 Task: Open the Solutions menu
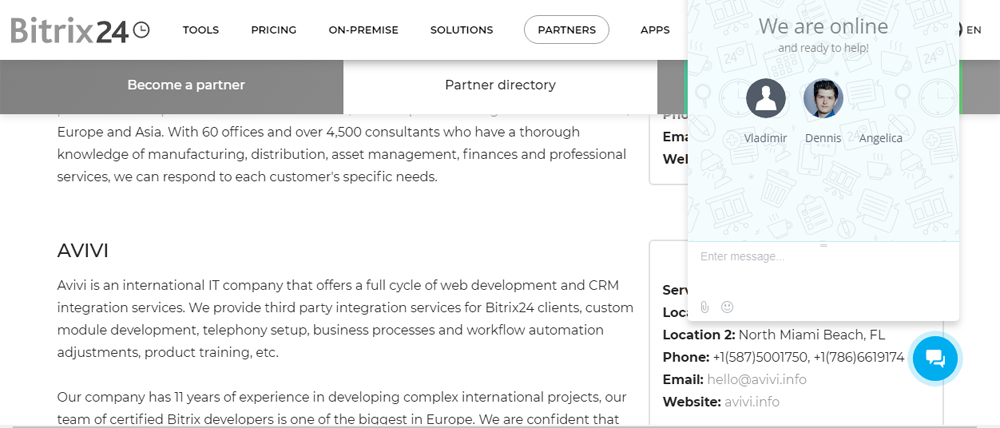(x=462, y=30)
